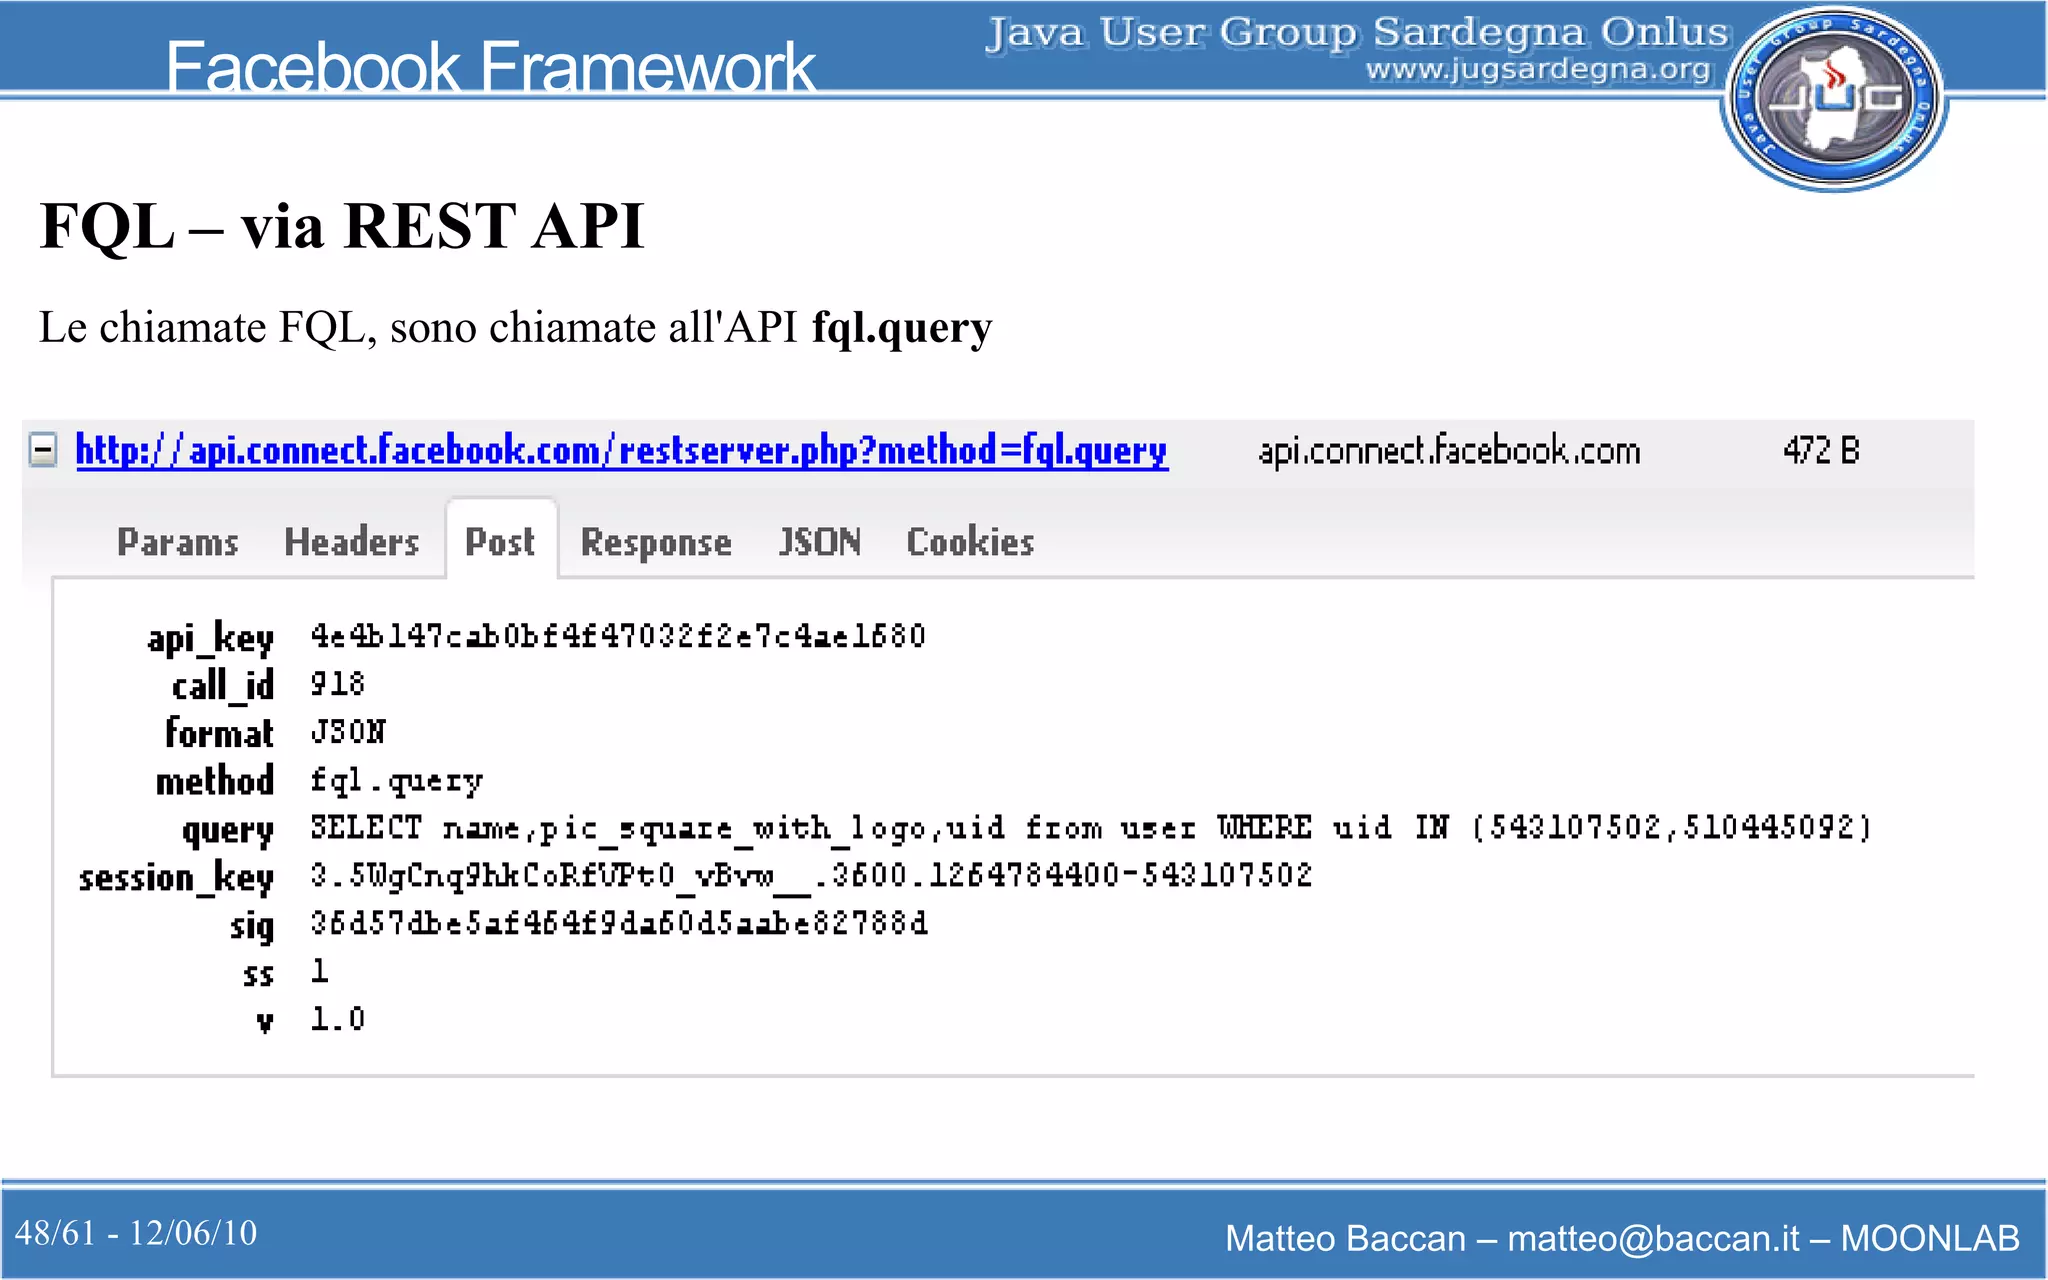Screen dimensions: 2048x1280
Task: Click the session_key value string
Action: 811,876
